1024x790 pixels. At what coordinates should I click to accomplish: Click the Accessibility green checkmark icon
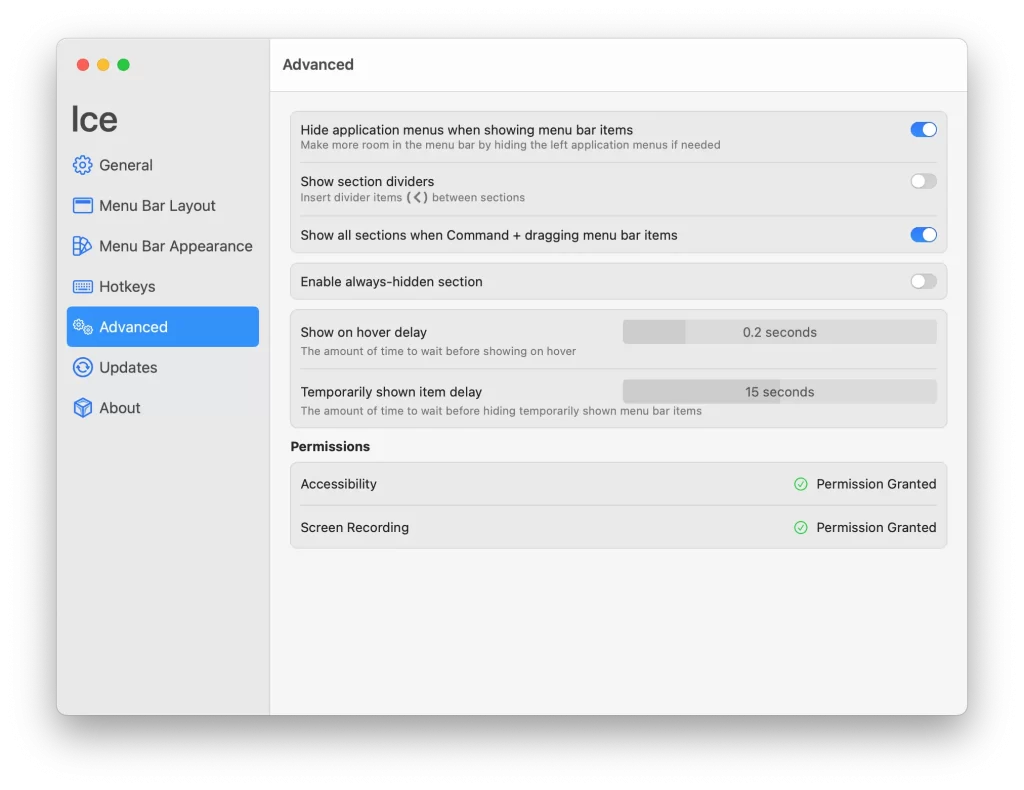tap(801, 484)
